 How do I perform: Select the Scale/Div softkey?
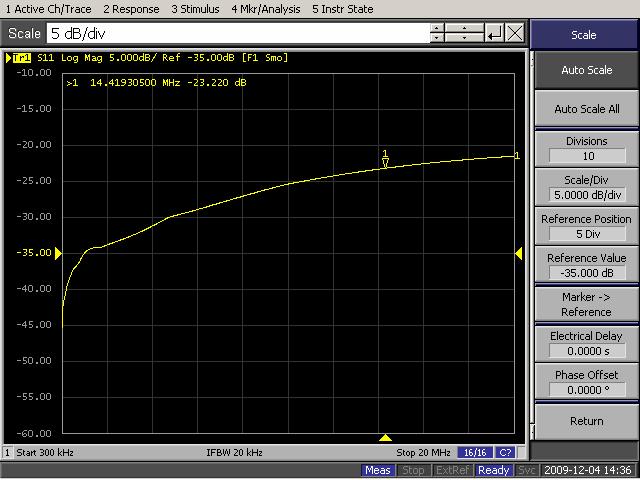point(586,188)
